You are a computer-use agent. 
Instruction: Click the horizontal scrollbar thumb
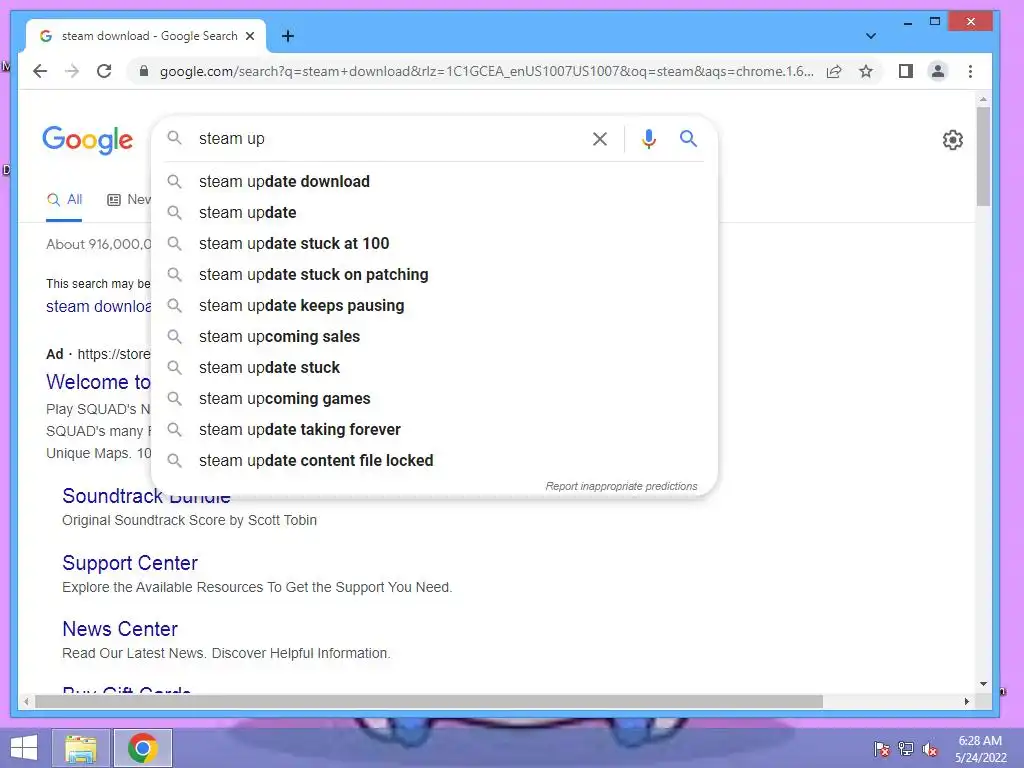(x=428, y=701)
